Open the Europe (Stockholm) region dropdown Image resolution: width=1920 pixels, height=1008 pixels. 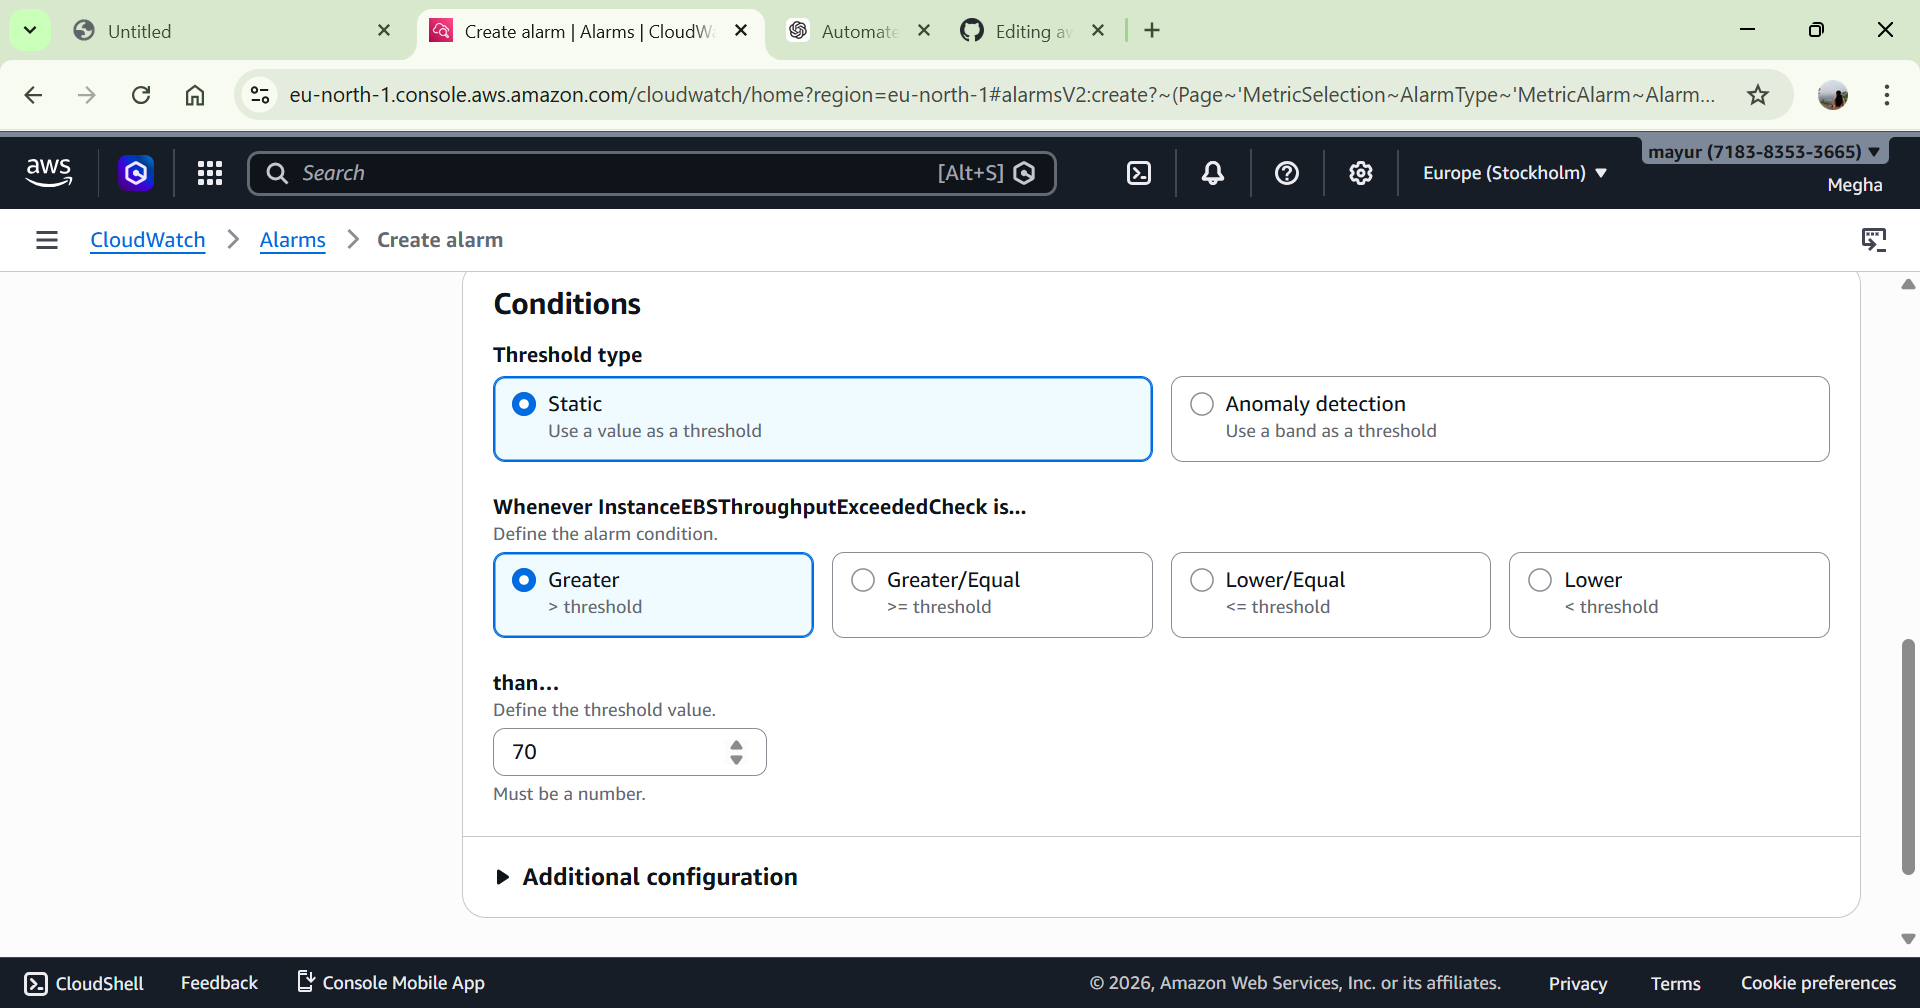point(1514,173)
